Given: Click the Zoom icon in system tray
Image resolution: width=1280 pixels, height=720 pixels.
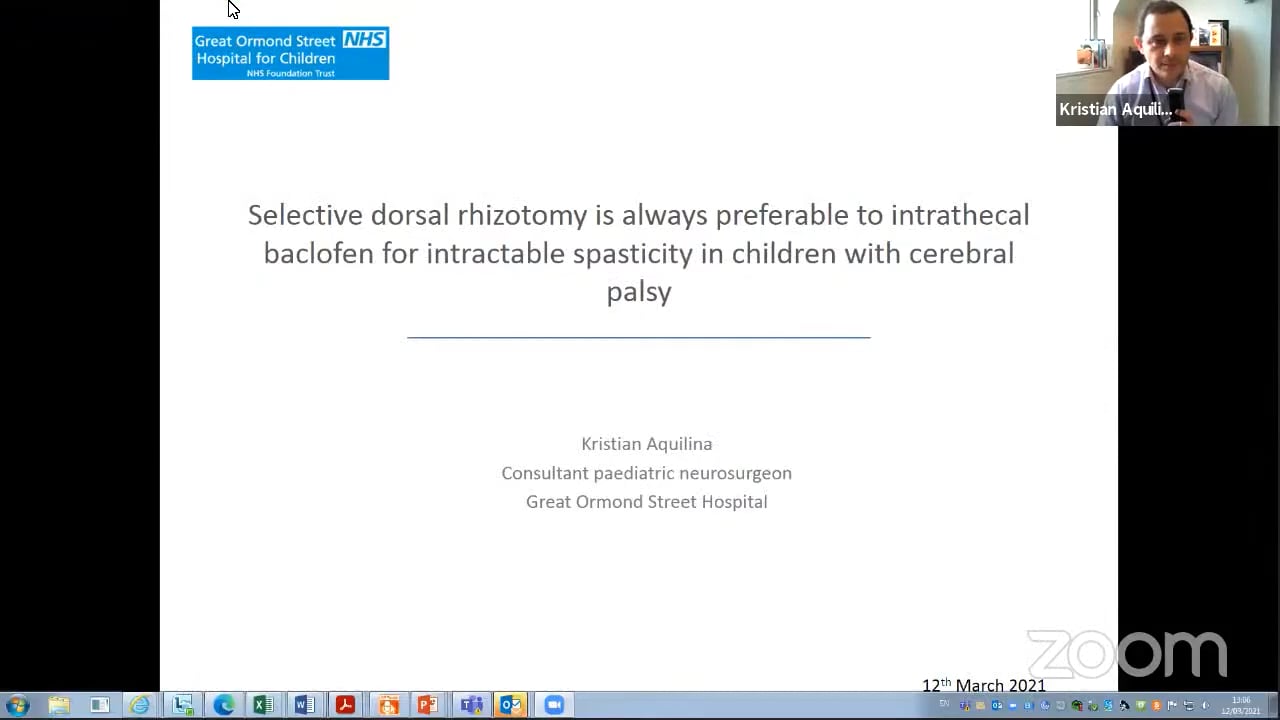Looking at the screenshot, I should [x=1012, y=706].
